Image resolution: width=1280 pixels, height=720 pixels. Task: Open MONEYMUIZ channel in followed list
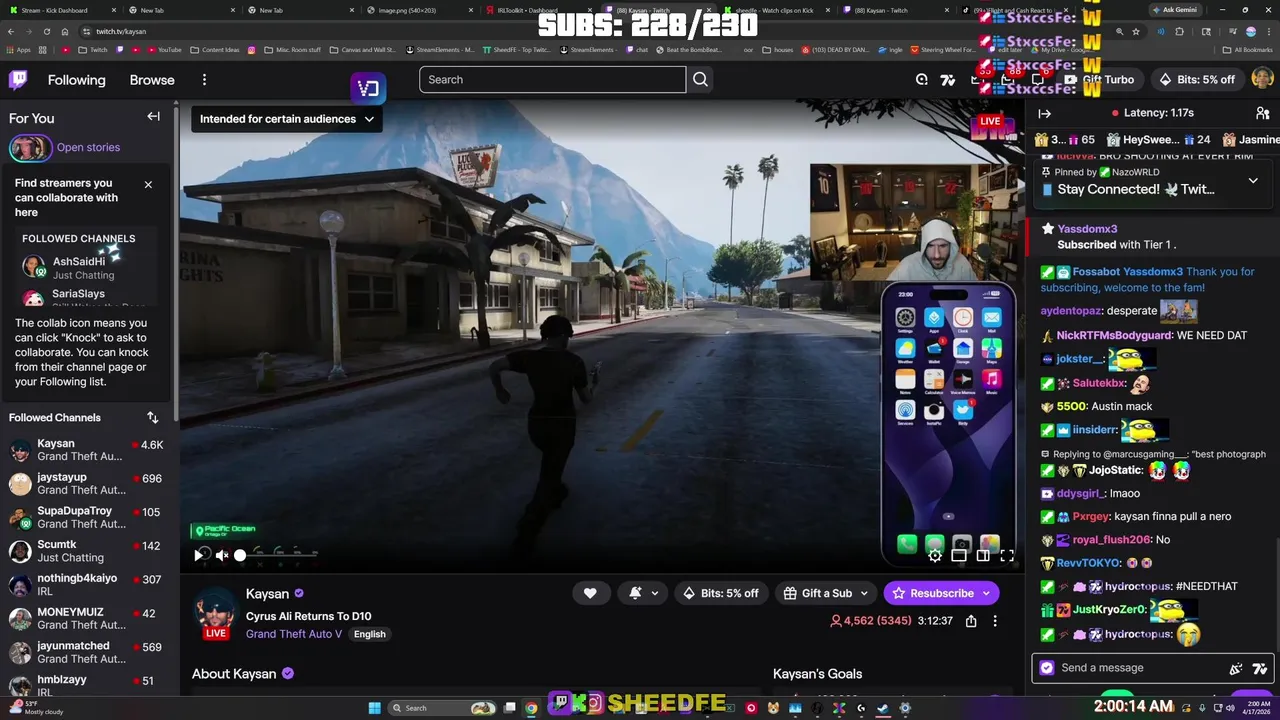coord(85,618)
